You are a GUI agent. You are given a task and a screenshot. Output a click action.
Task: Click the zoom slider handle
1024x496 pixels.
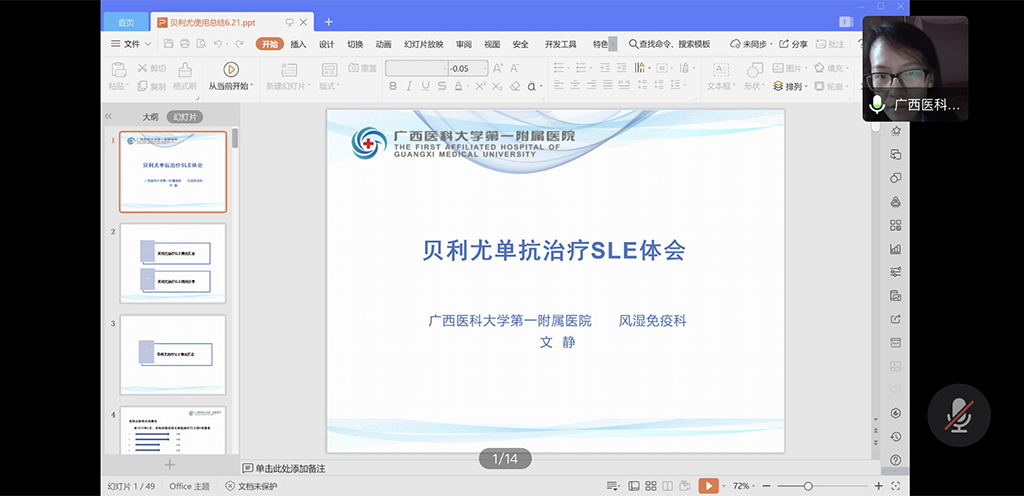tap(808, 486)
